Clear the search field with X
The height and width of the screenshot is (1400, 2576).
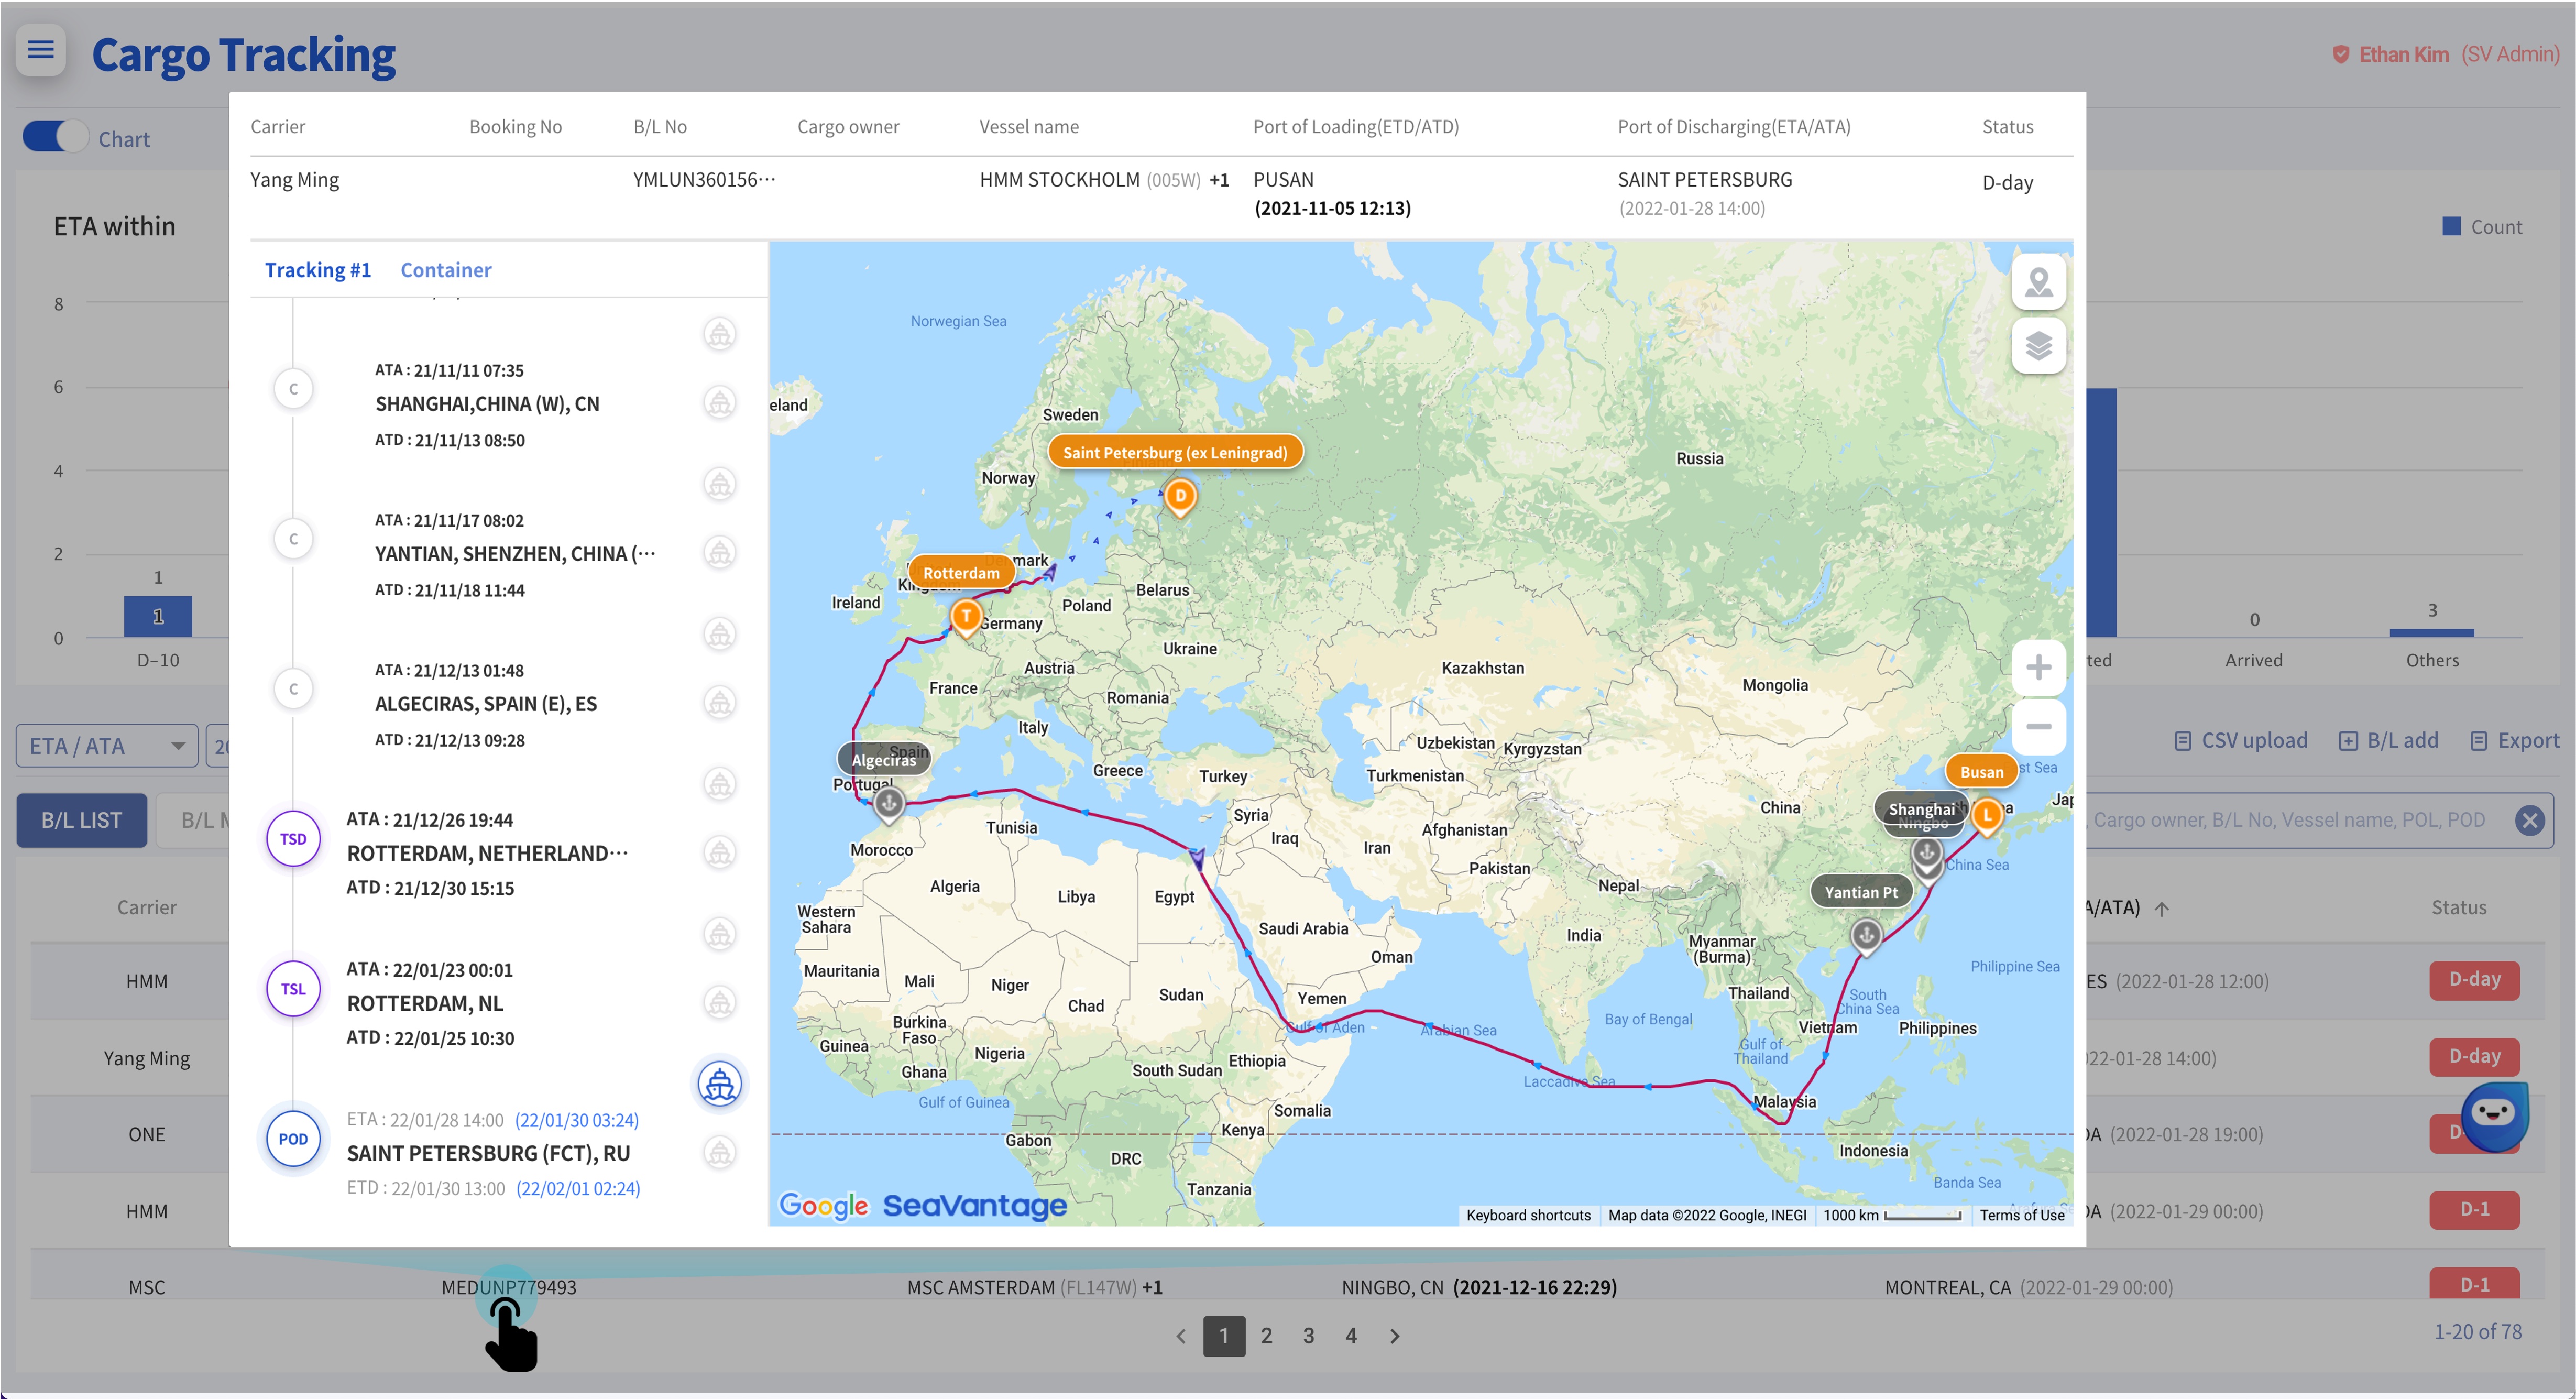point(2529,821)
